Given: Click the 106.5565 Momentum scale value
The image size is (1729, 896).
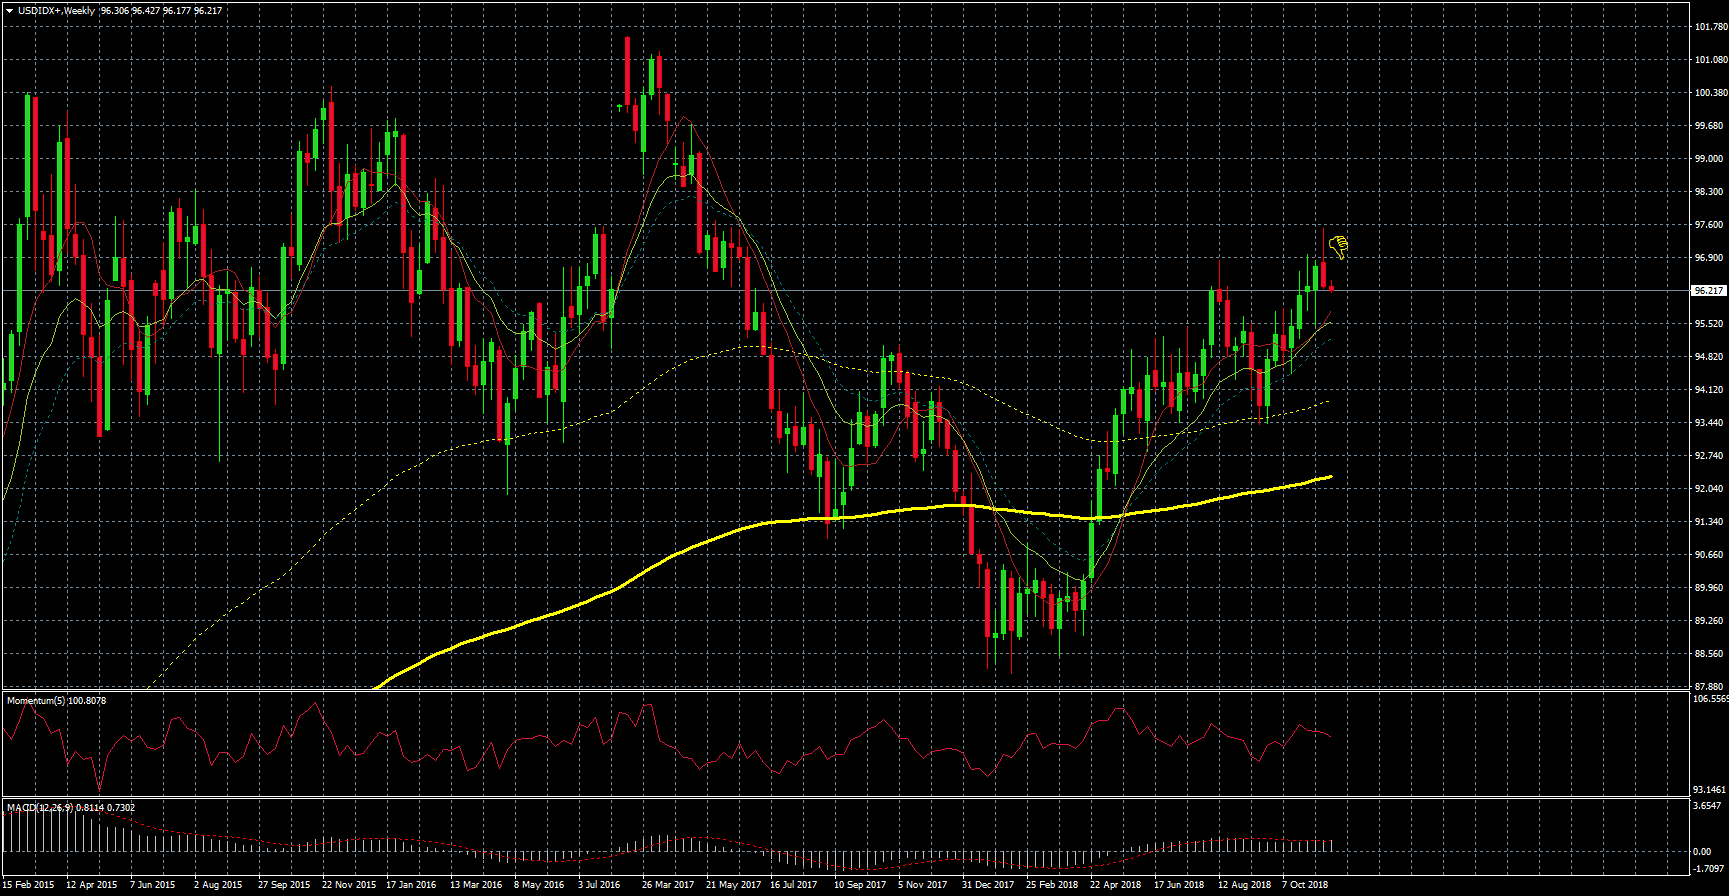Looking at the screenshot, I should click(1710, 700).
